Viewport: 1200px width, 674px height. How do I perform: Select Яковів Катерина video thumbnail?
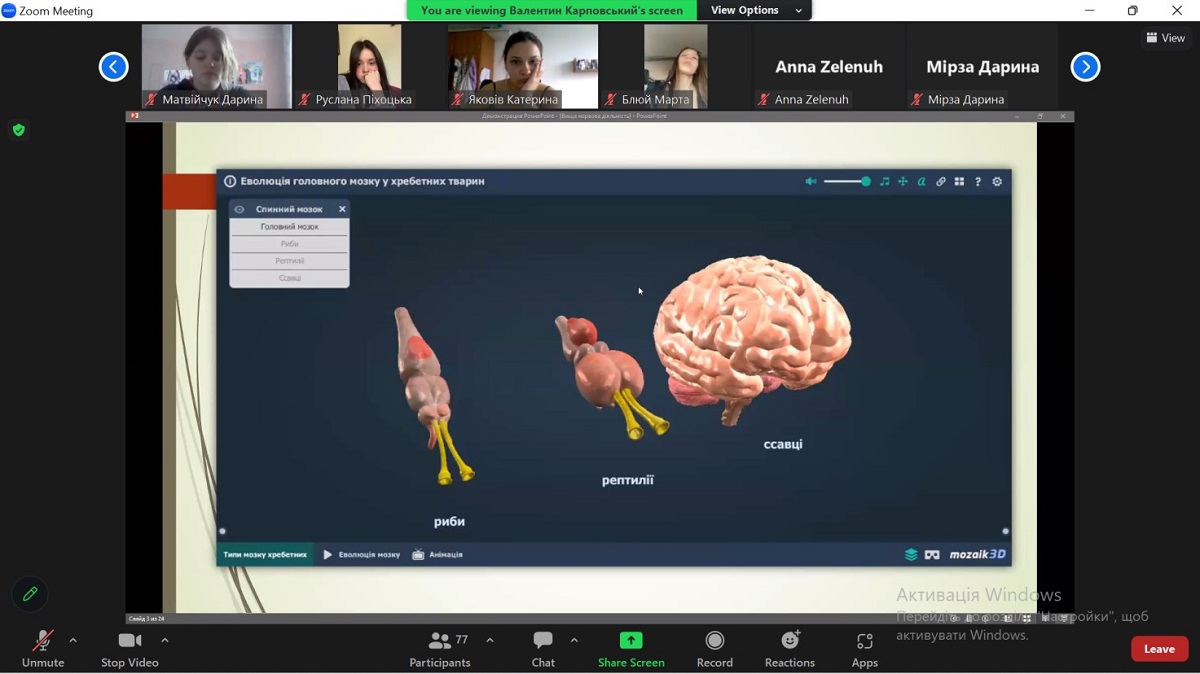pos(523,66)
